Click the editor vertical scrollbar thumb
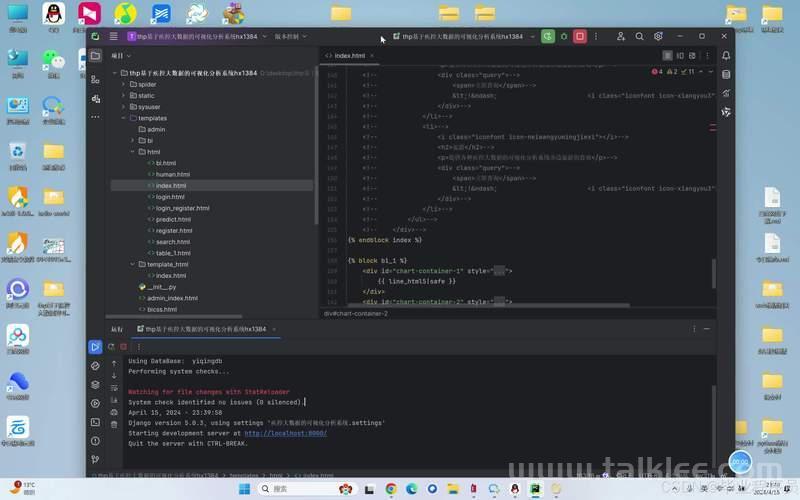 (x=713, y=273)
